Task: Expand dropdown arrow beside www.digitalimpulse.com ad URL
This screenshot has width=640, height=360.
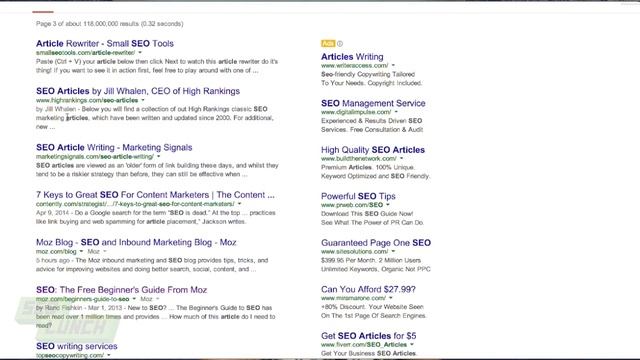Action: tap(396, 112)
